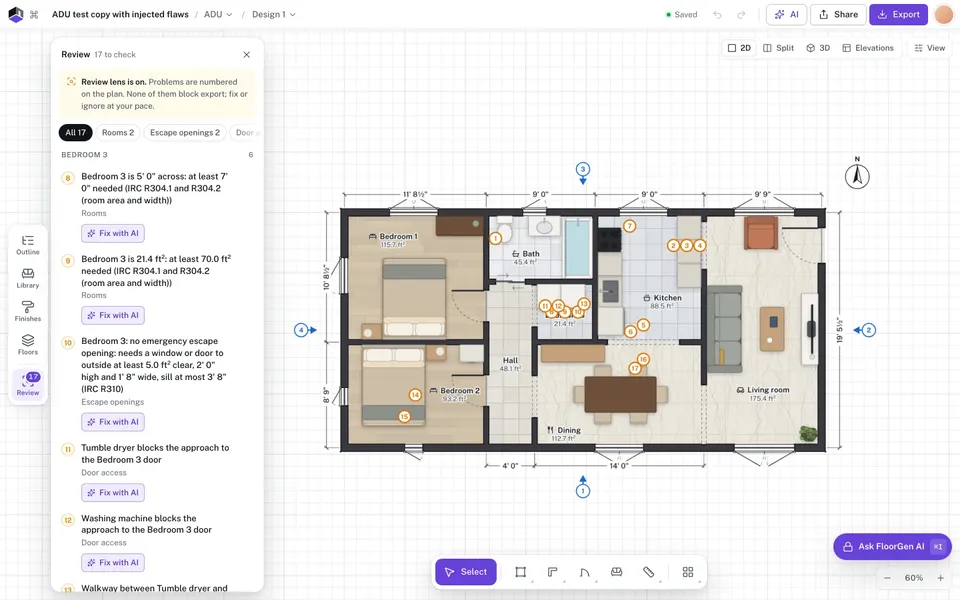This screenshot has width=960, height=600.
Task: Select the All 17 filter chip
Action: (75, 132)
